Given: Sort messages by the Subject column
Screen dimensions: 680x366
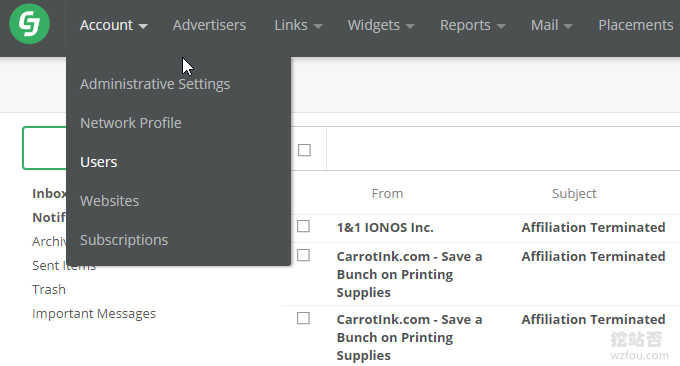Looking at the screenshot, I should pyautogui.click(x=574, y=193).
